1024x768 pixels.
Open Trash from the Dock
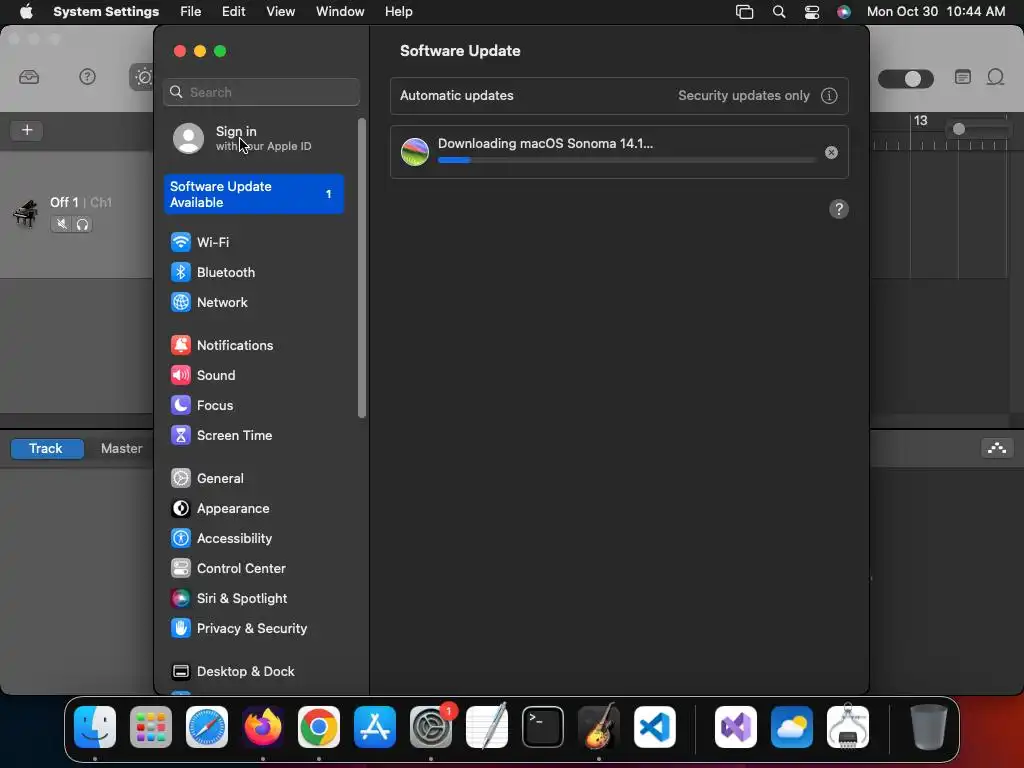tap(929, 727)
